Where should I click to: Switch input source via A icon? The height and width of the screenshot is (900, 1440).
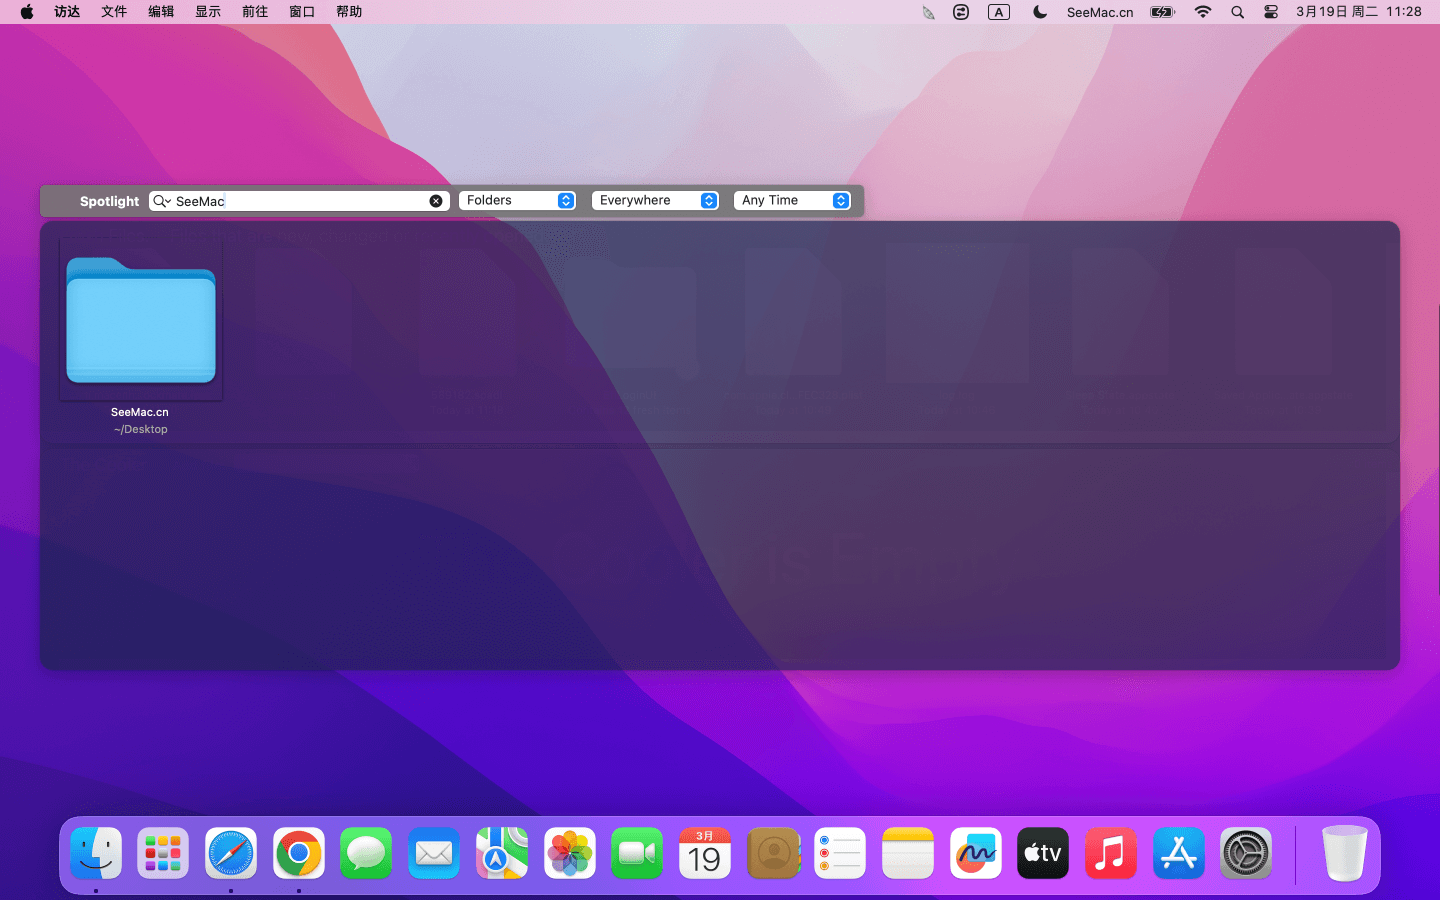click(999, 12)
